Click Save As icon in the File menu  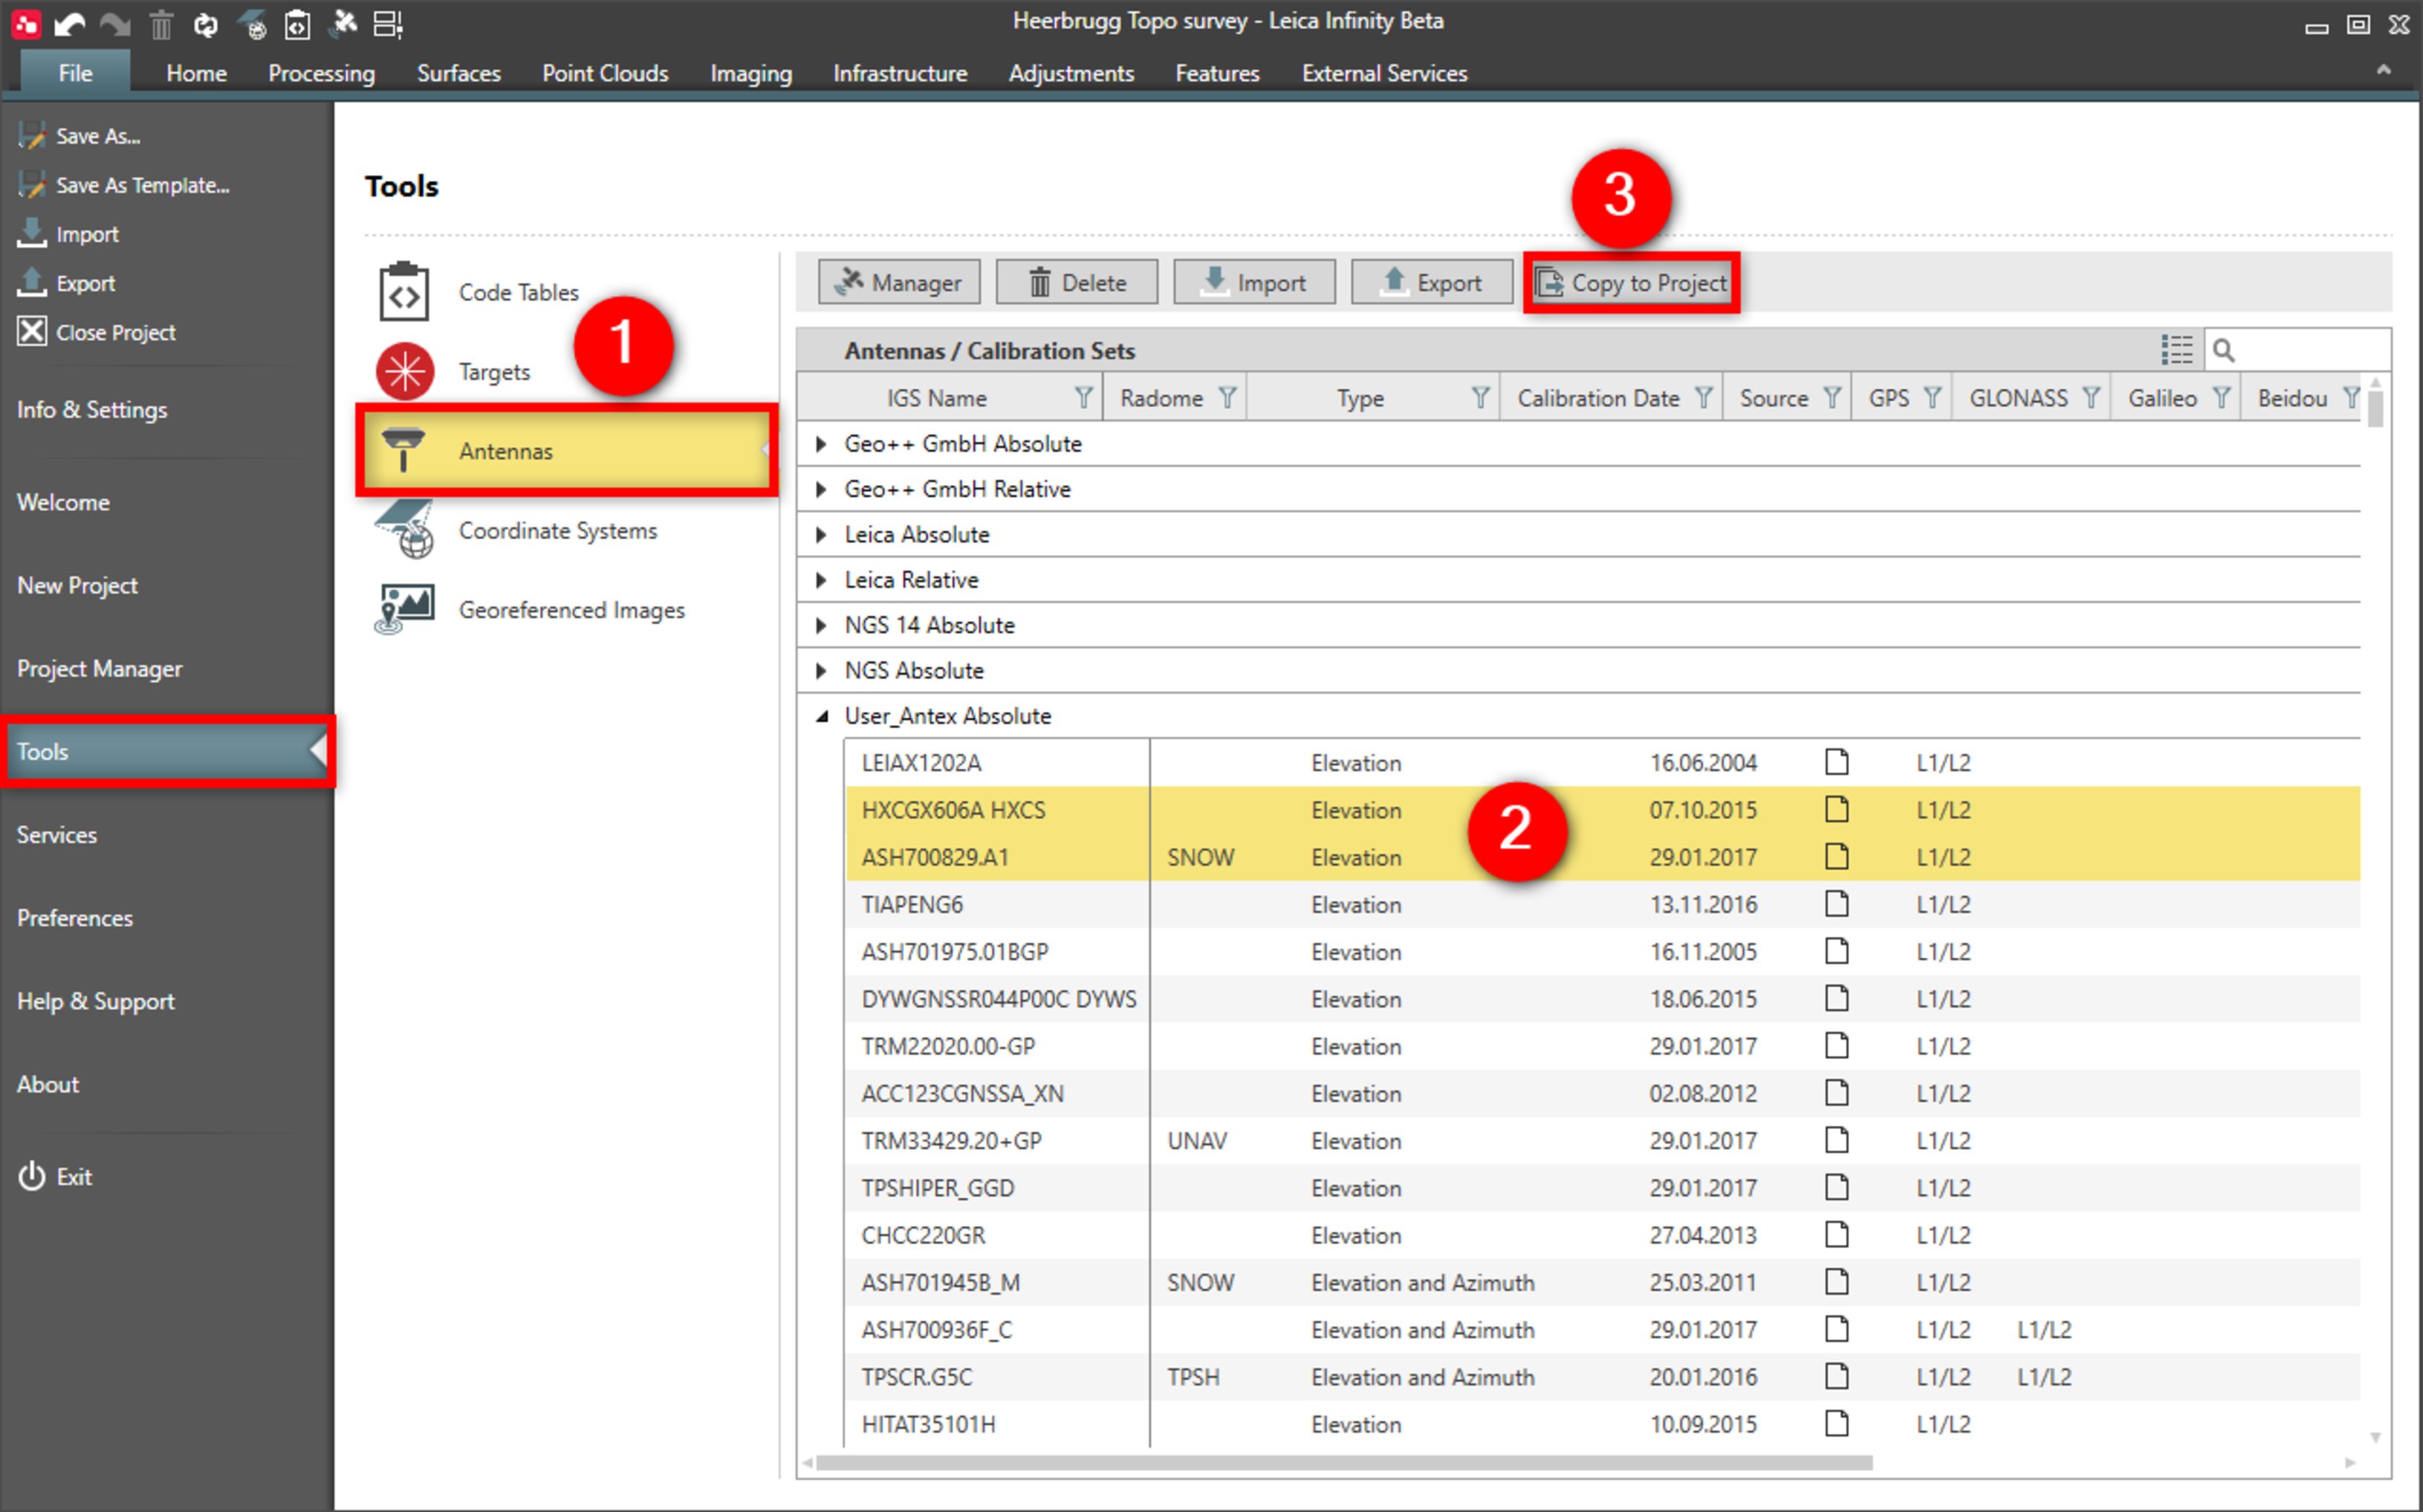click(32, 135)
